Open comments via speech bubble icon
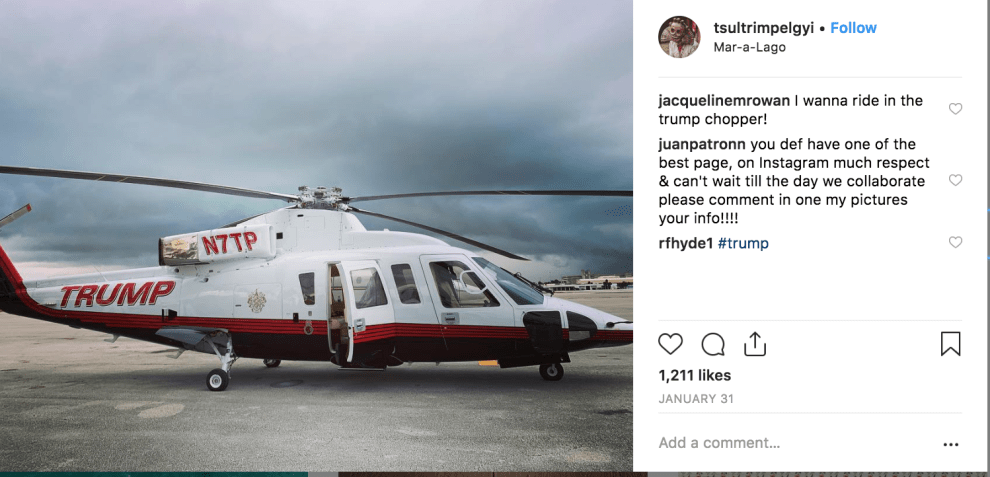The width and height of the screenshot is (990, 477). click(713, 344)
